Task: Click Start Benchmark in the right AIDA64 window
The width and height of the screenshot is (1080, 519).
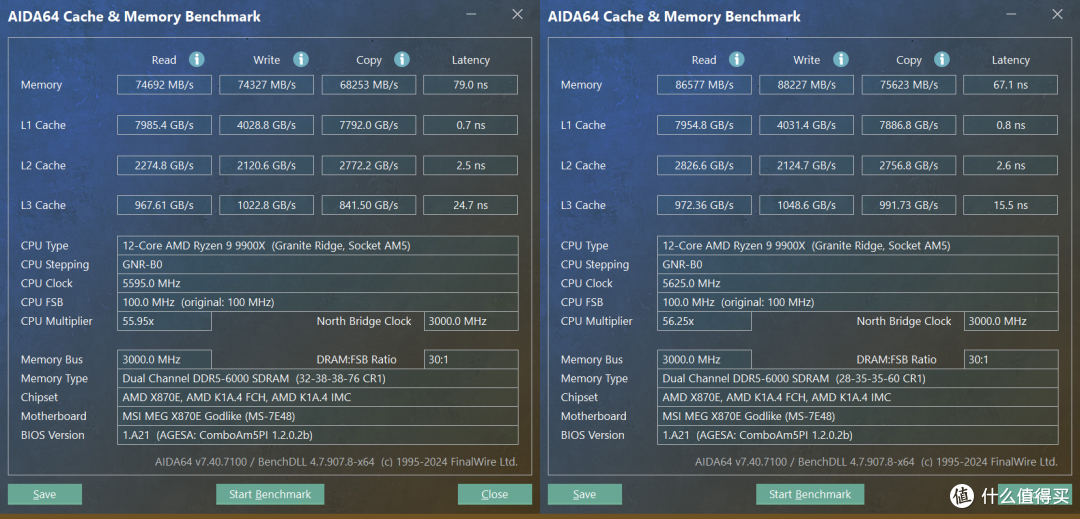Action: pyautogui.click(x=810, y=494)
